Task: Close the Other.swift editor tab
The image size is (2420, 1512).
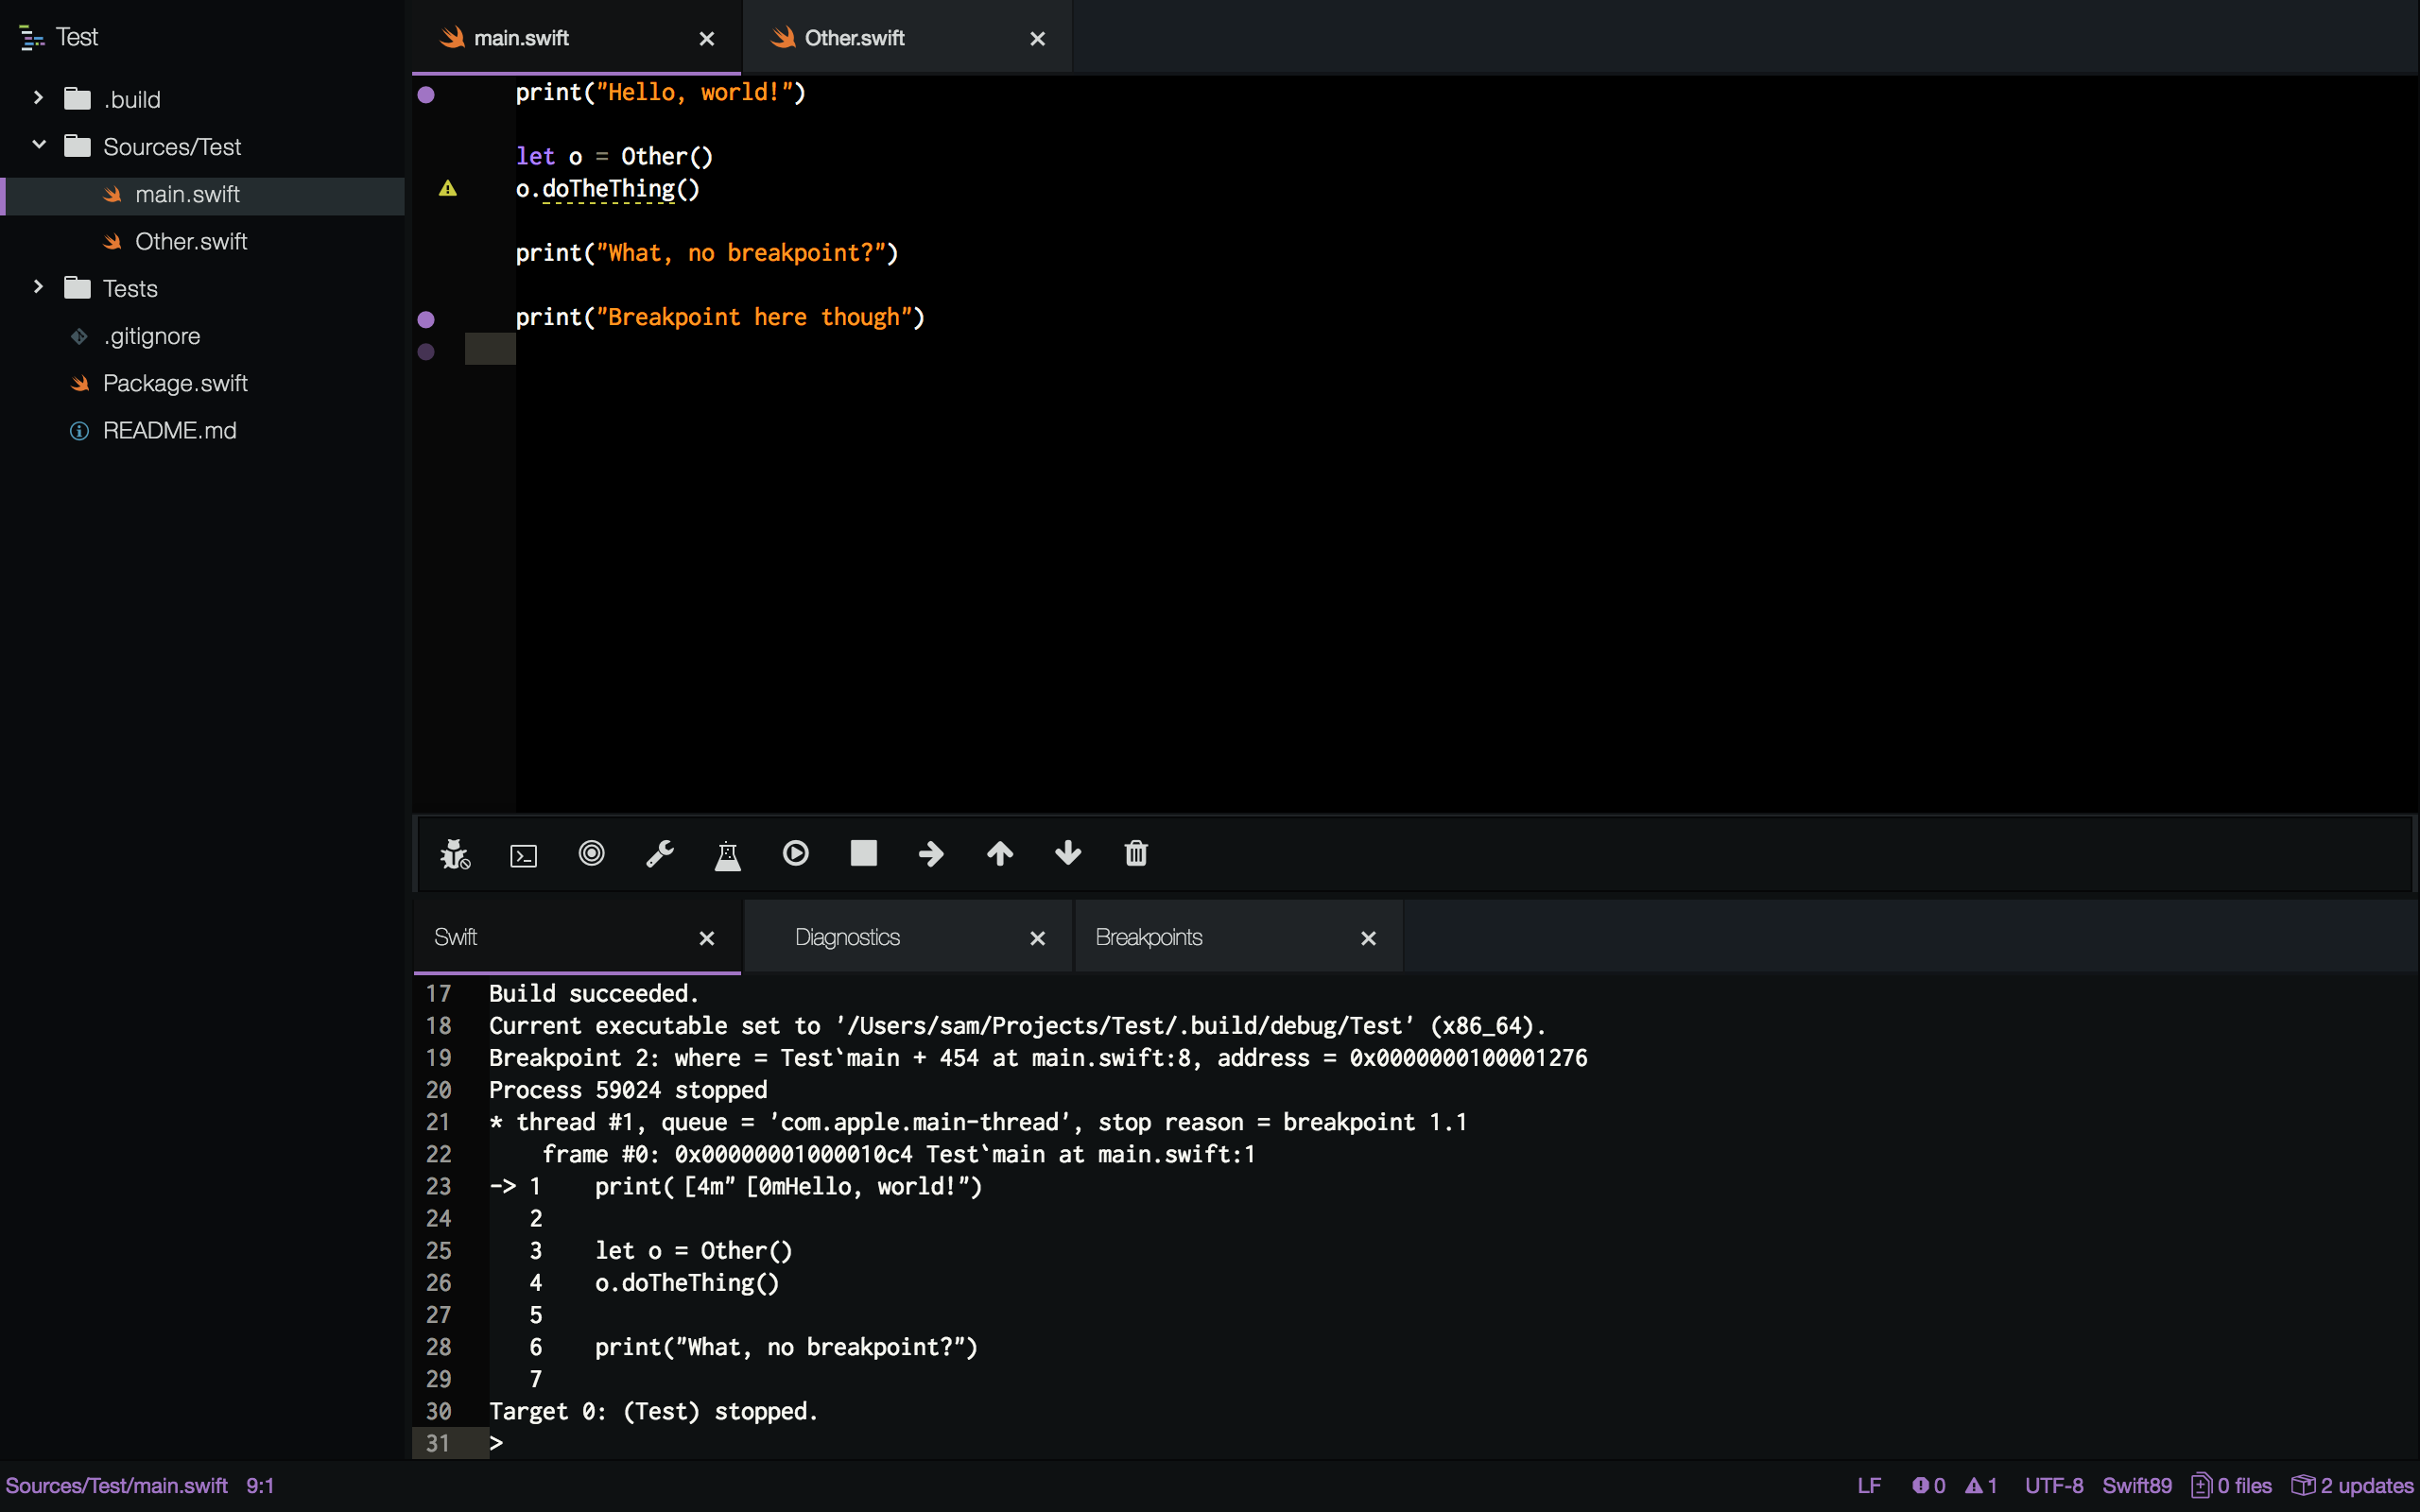Action: tap(1037, 39)
